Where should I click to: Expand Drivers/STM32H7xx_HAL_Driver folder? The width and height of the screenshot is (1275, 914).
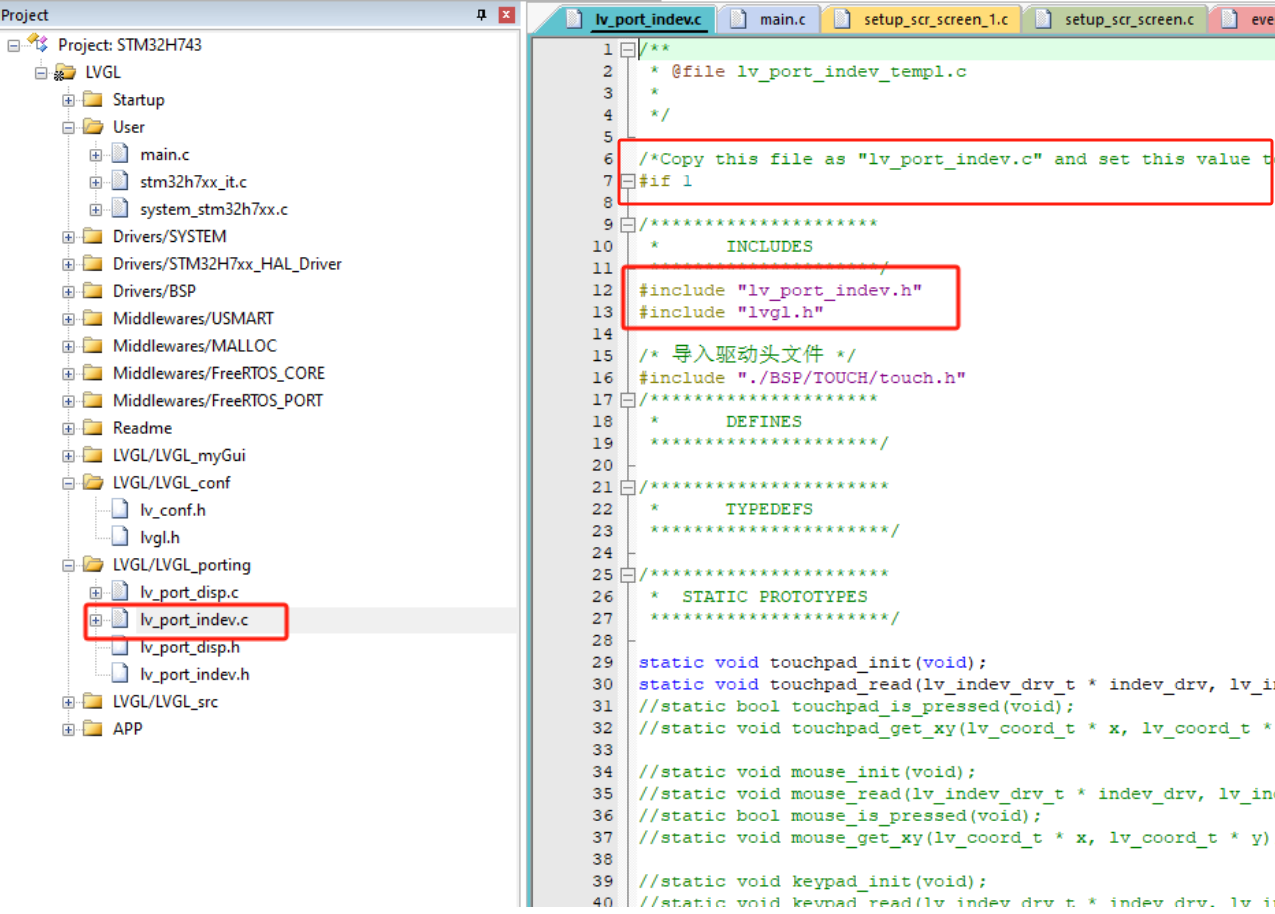[68, 264]
